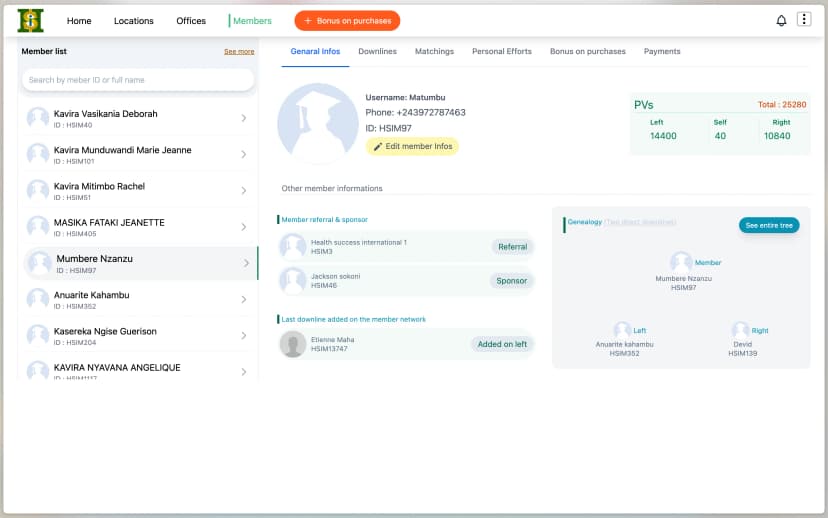This screenshot has width=828, height=518.
Task: Click See entire tree button
Action: pos(769,225)
